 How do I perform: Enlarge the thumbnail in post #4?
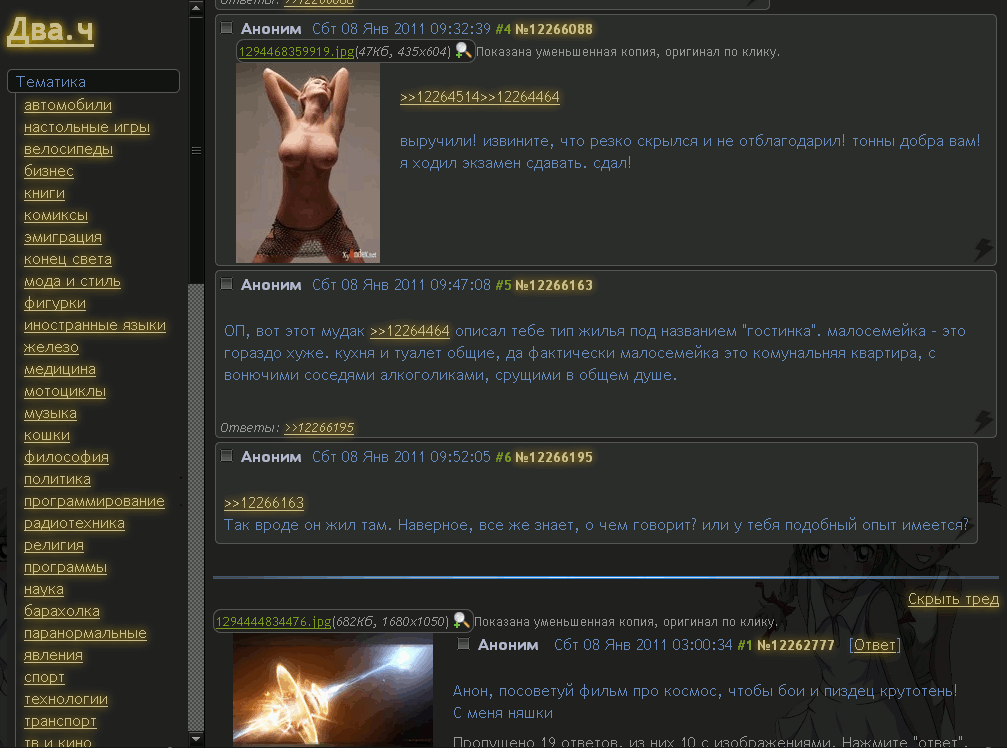[308, 163]
